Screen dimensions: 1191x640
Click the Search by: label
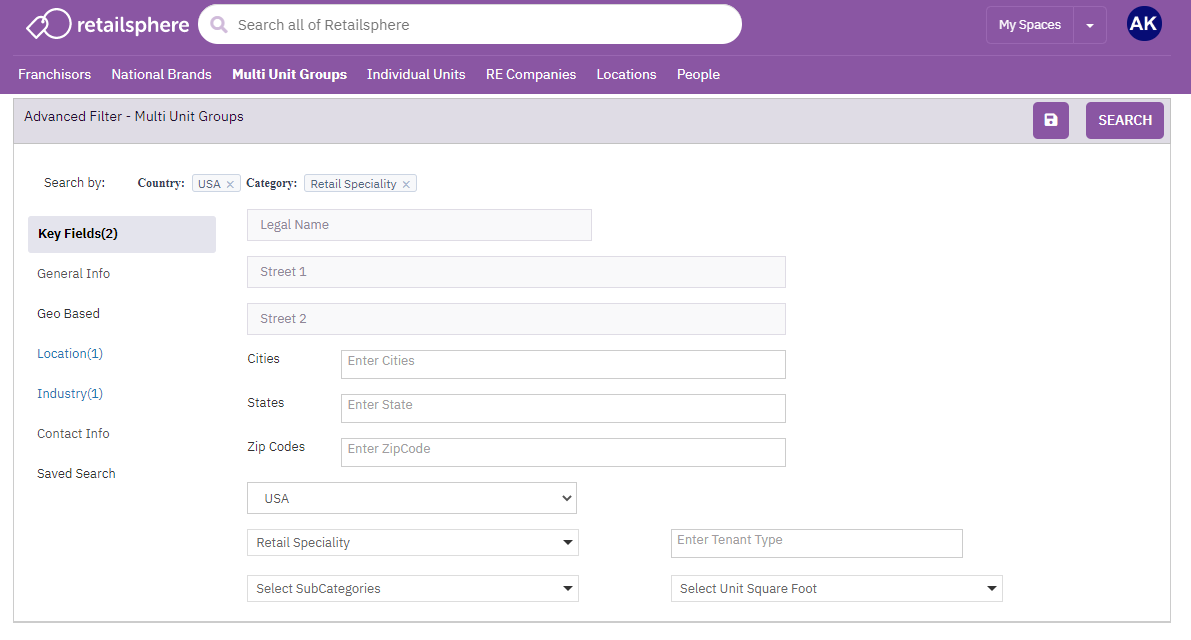click(74, 183)
